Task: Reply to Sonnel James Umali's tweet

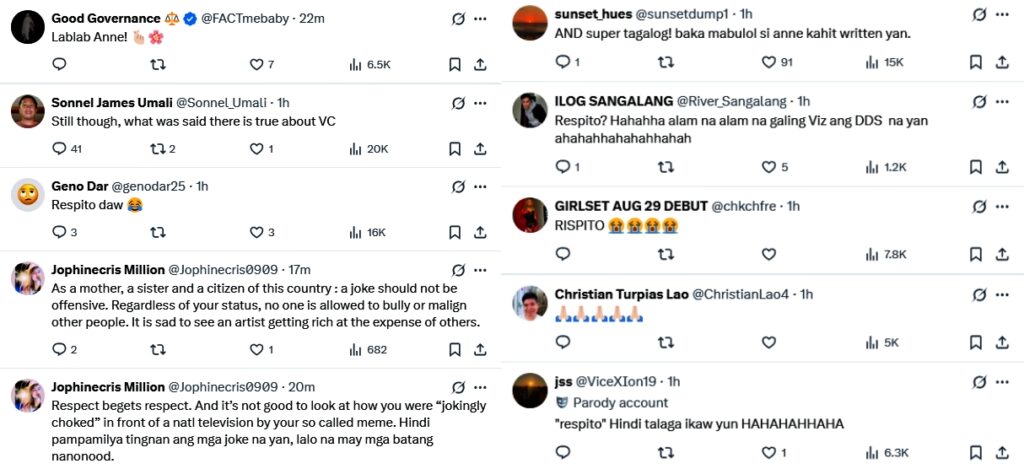Action: coord(59,149)
